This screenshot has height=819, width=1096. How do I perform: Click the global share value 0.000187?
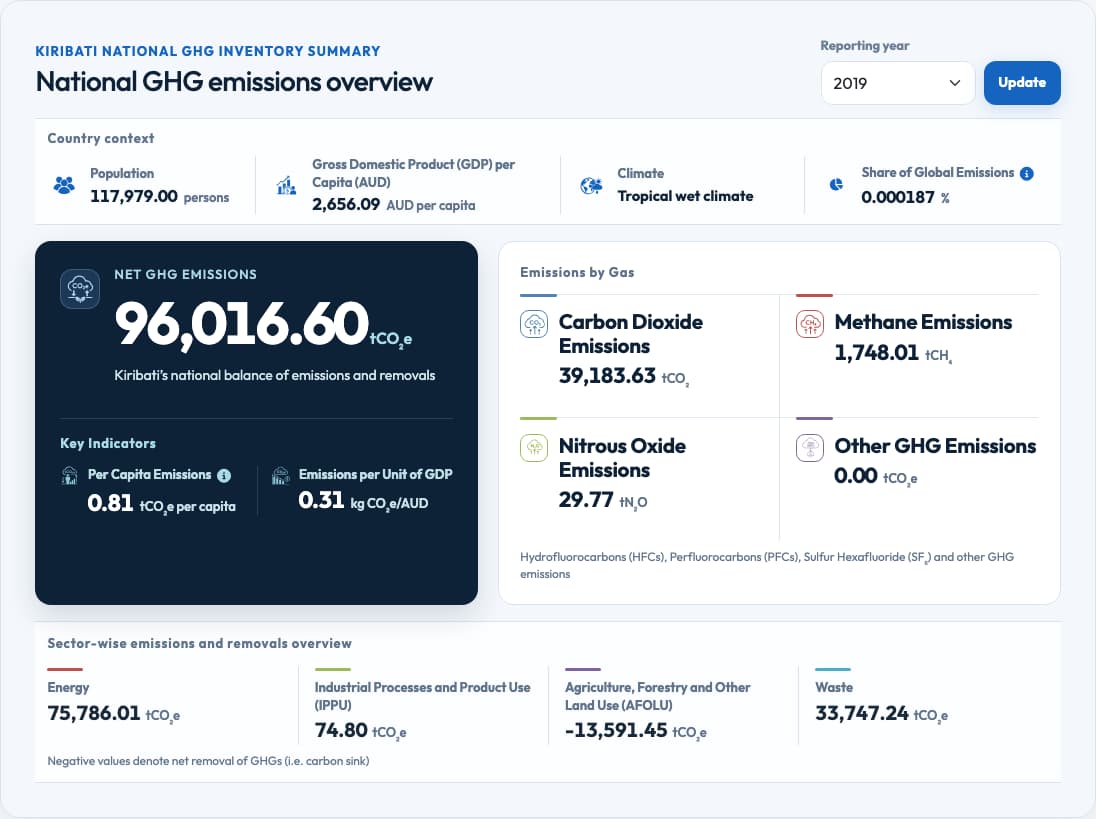tap(897, 197)
